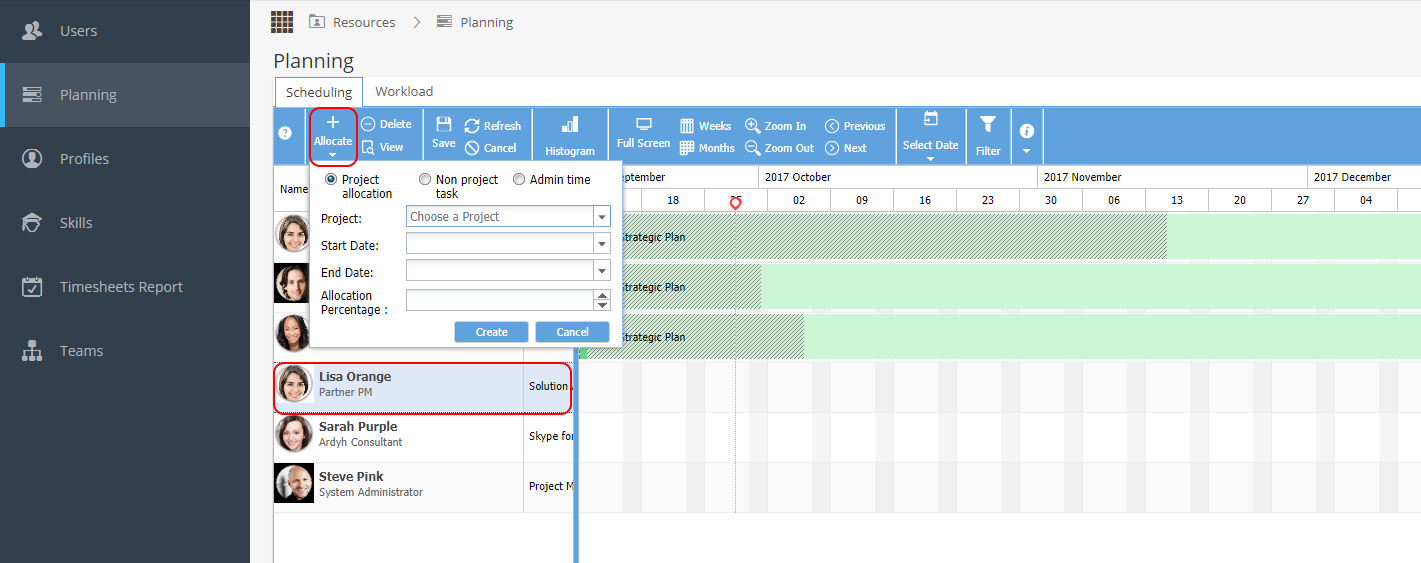
Task: Open Timesheets Report in sidebar
Action: 121,287
